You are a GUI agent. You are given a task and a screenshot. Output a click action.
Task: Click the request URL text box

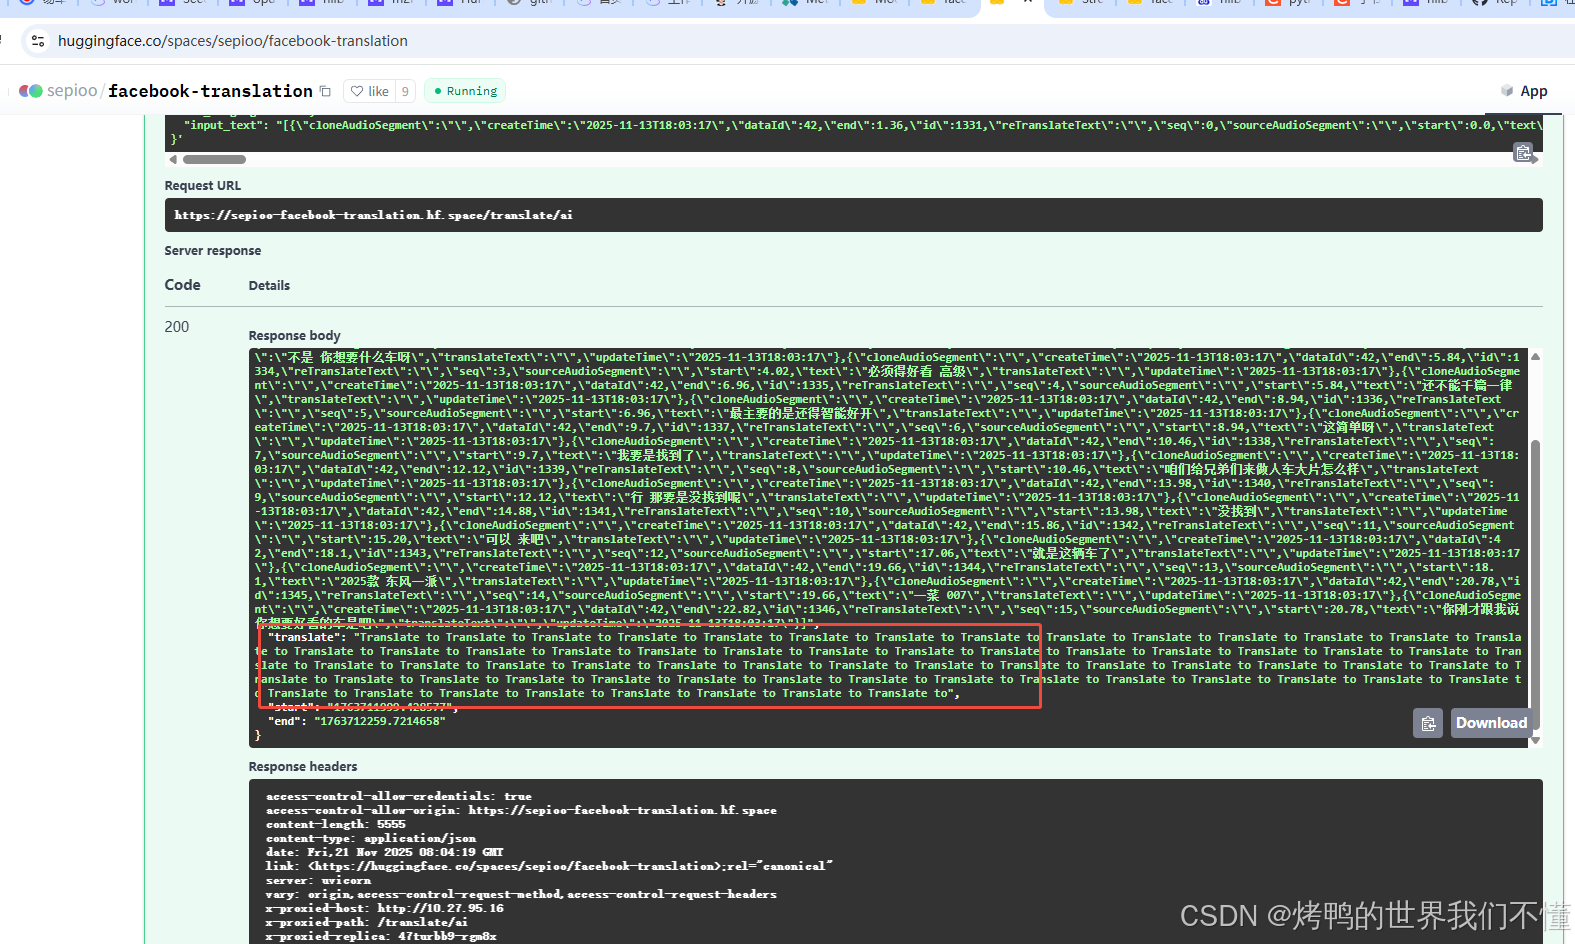(853, 215)
